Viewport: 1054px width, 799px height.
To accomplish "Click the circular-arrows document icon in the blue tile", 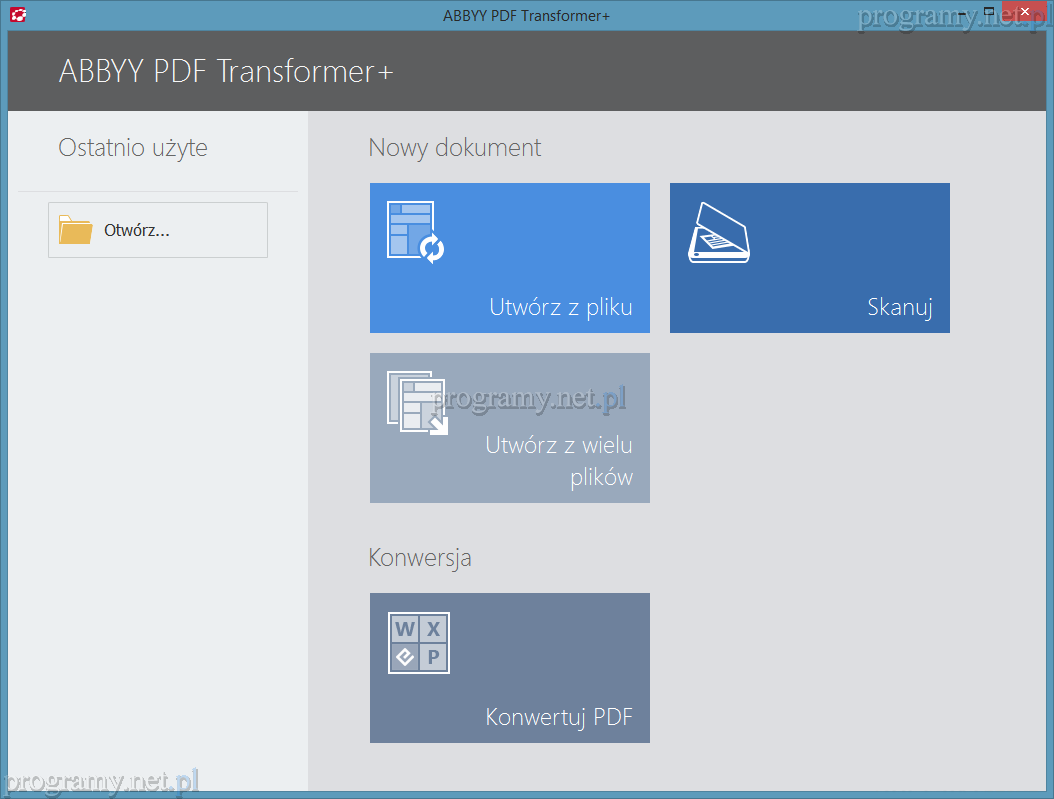I will pos(415,231).
